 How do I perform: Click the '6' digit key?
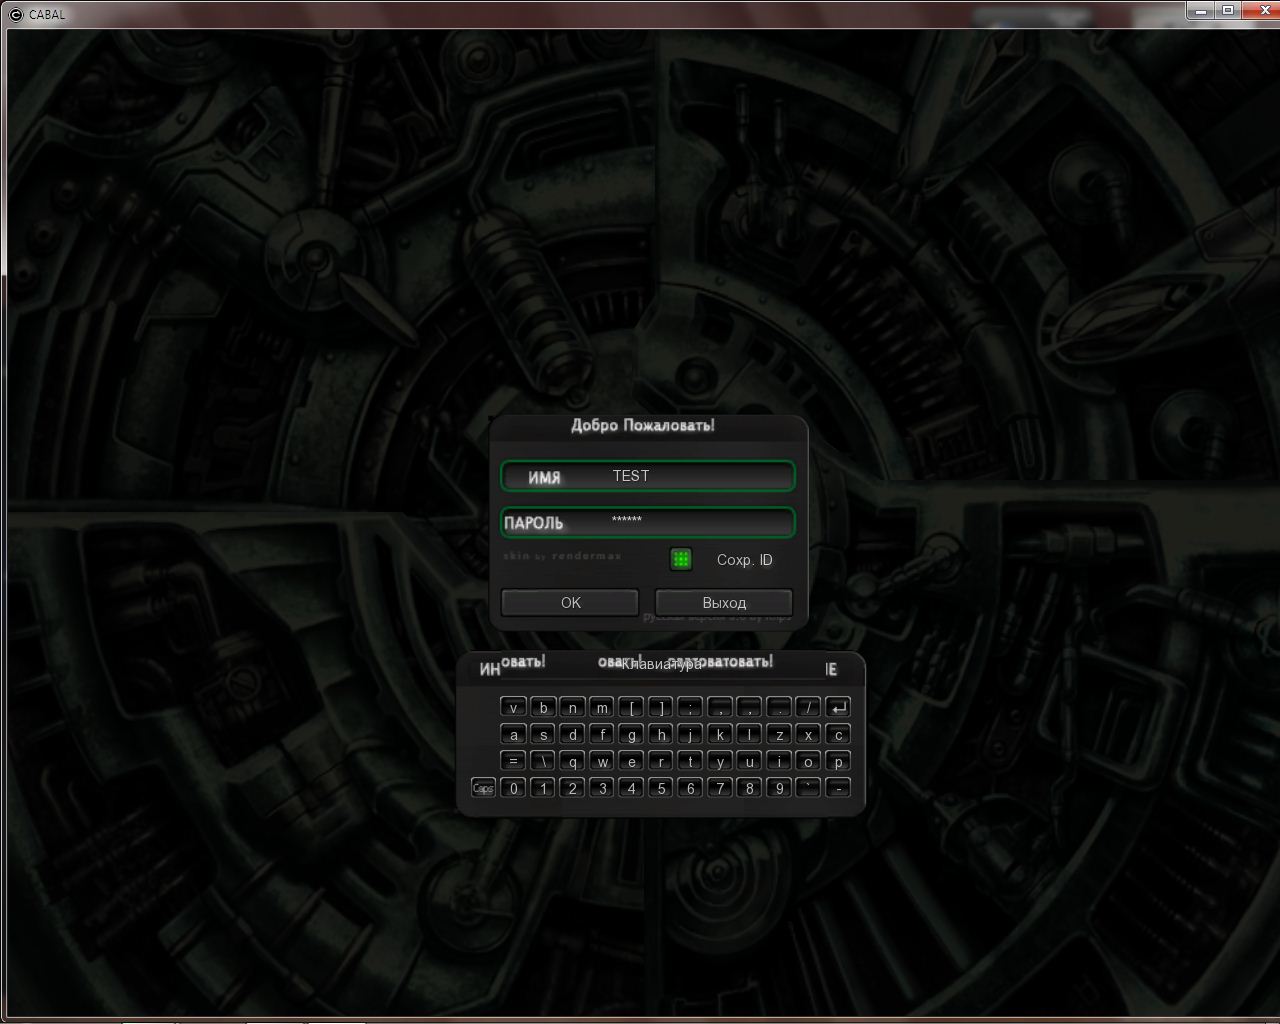coord(690,788)
